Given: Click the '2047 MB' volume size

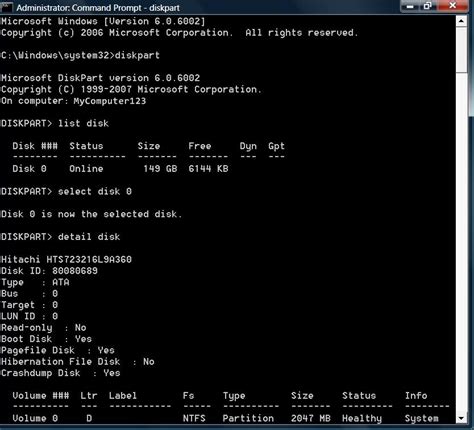Looking at the screenshot, I should [x=311, y=418].
